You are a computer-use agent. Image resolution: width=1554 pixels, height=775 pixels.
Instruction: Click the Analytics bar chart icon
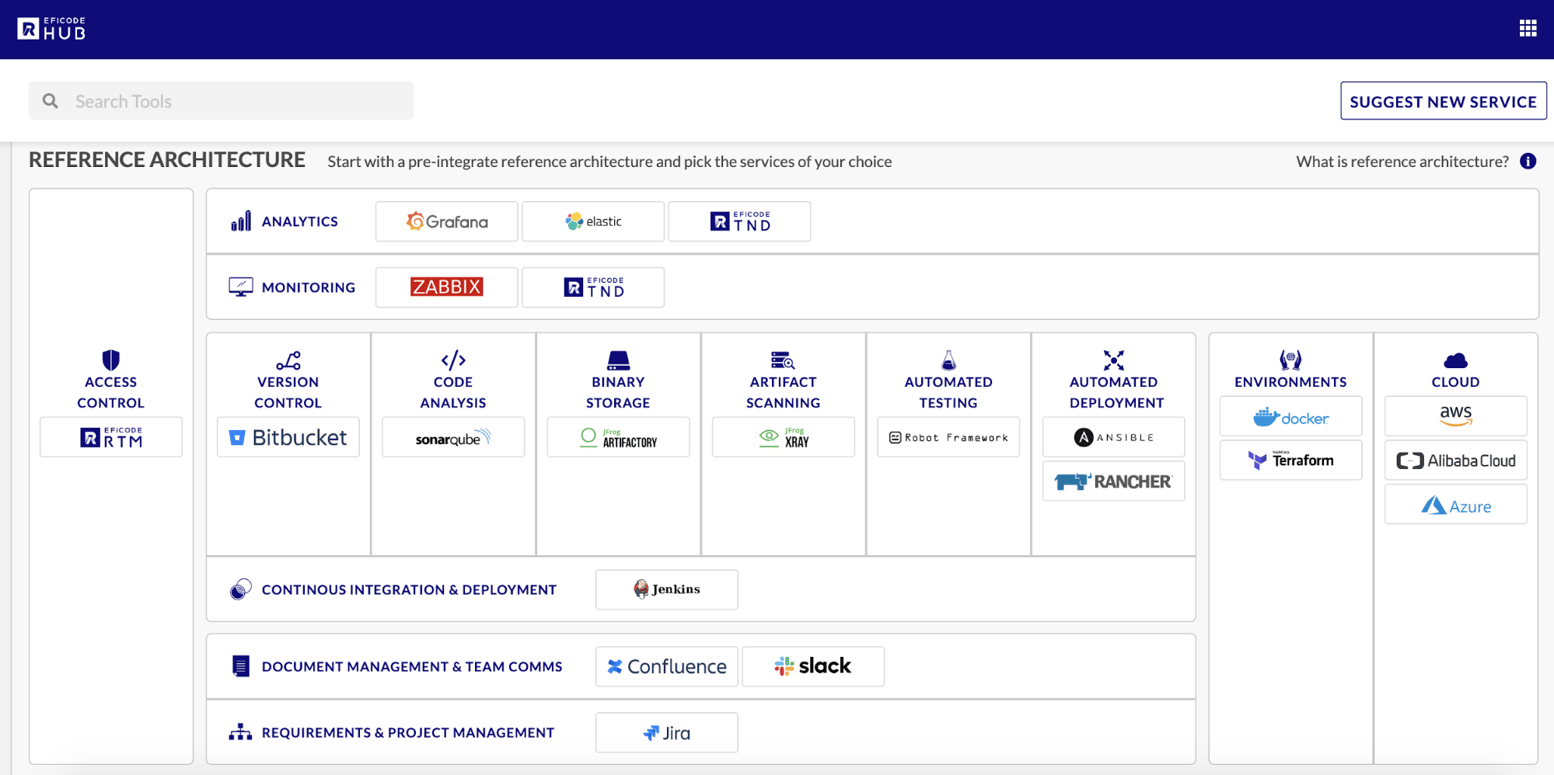tap(241, 221)
